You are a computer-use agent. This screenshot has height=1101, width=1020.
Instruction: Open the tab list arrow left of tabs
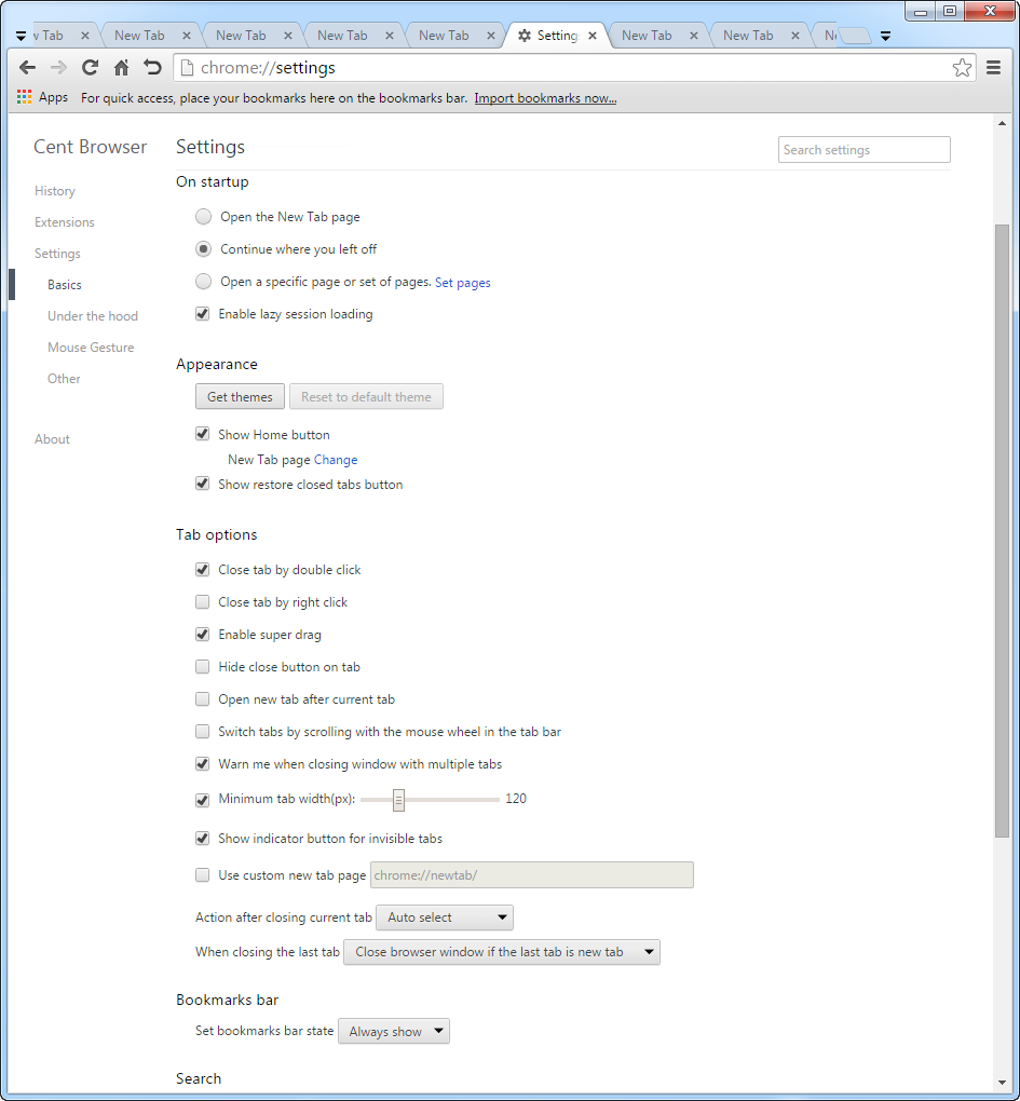pos(21,36)
